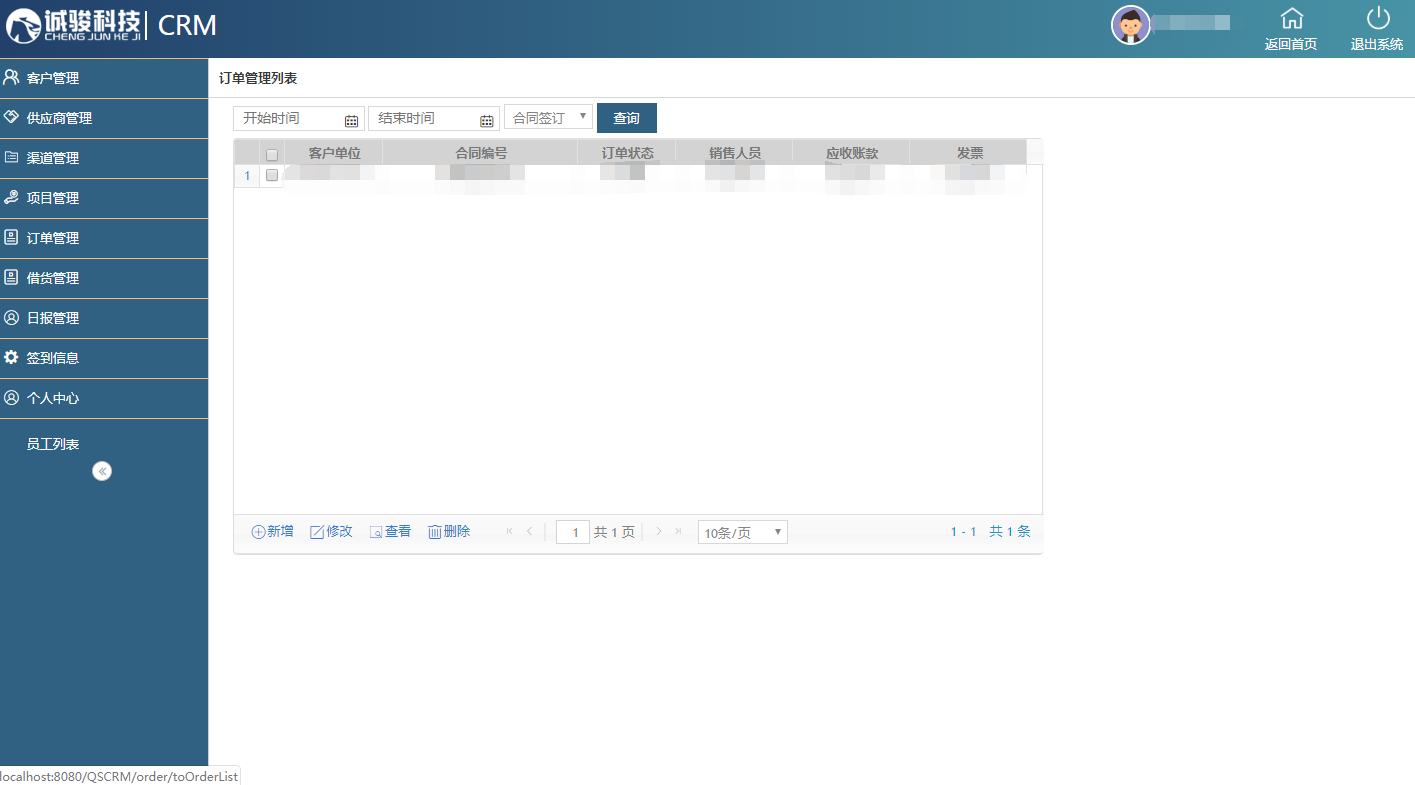The width and height of the screenshot is (1415, 785).
Task: Open 借货管理 menu
Action: click(x=104, y=278)
